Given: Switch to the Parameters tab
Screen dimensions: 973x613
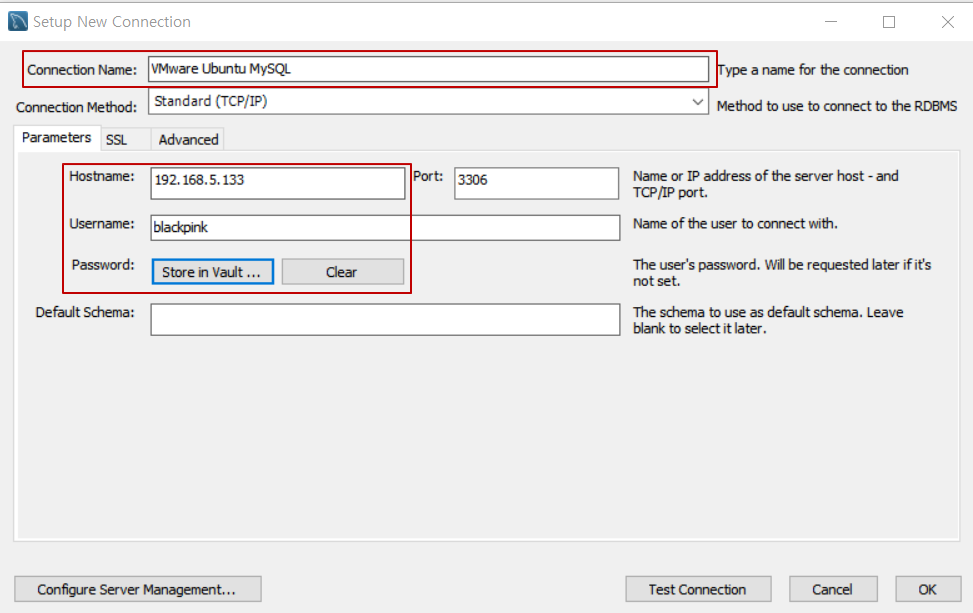Looking at the screenshot, I should pyautogui.click(x=56, y=138).
